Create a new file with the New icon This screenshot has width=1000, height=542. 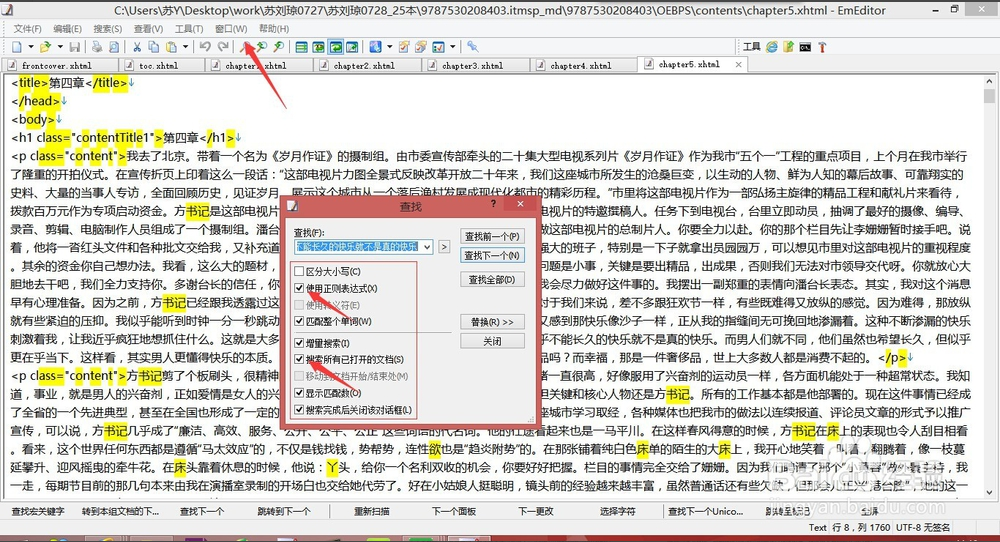(17, 47)
